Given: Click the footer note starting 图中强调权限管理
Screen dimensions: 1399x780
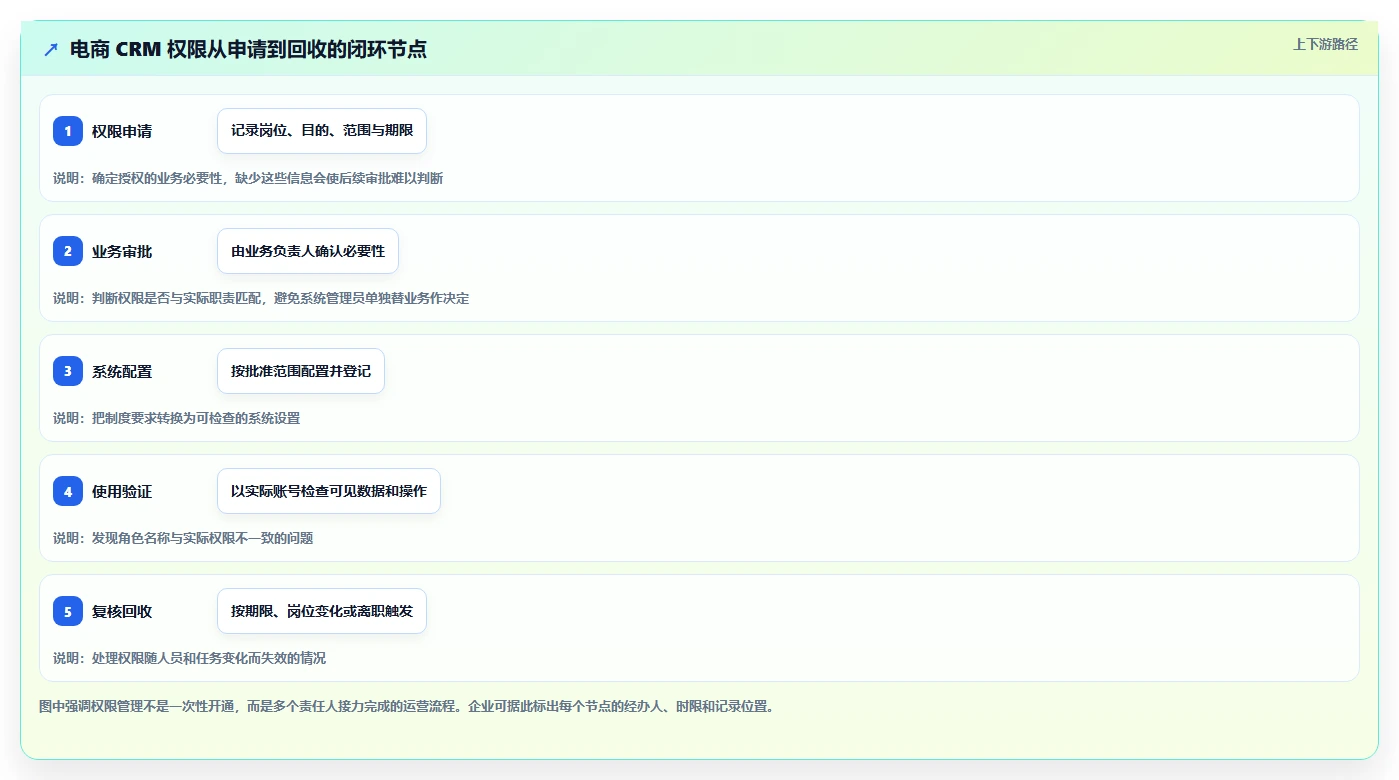Looking at the screenshot, I should (x=406, y=706).
